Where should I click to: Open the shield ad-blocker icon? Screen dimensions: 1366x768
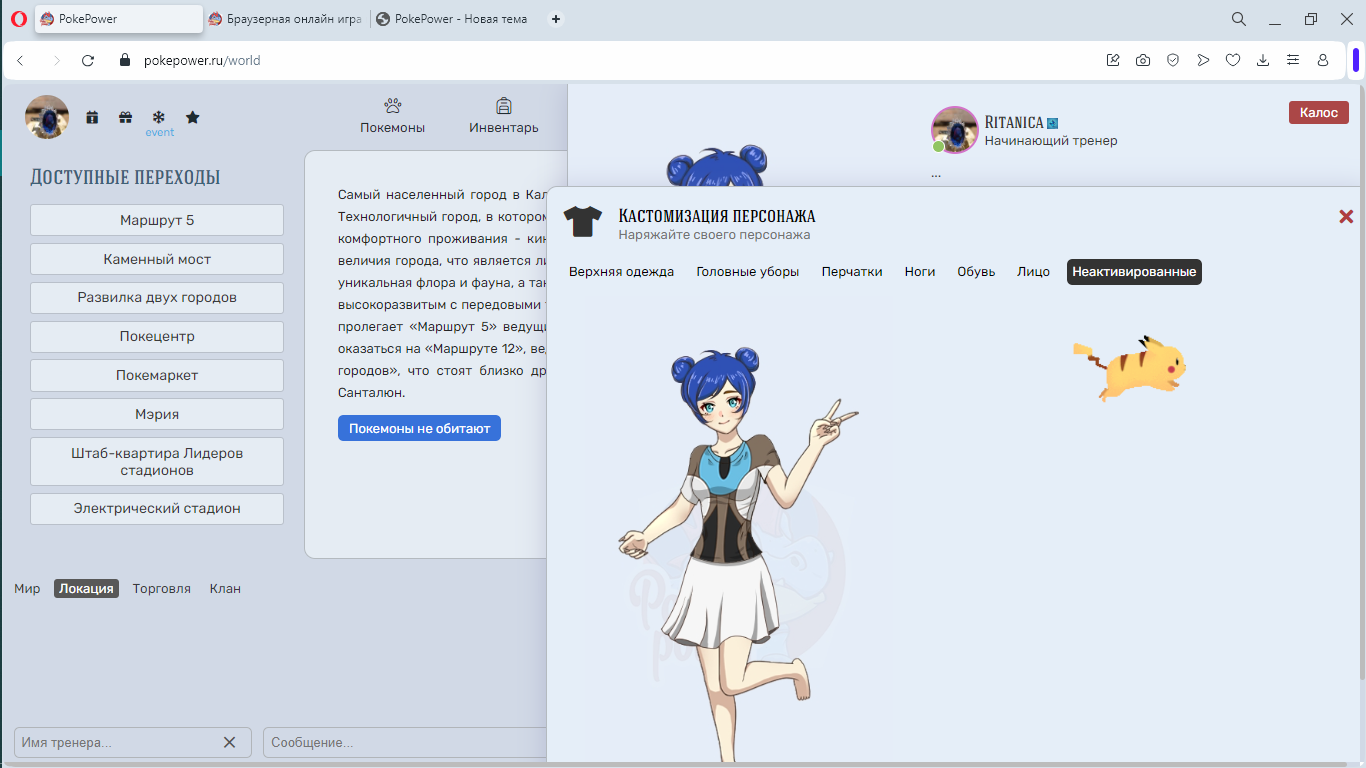click(x=1173, y=60)
